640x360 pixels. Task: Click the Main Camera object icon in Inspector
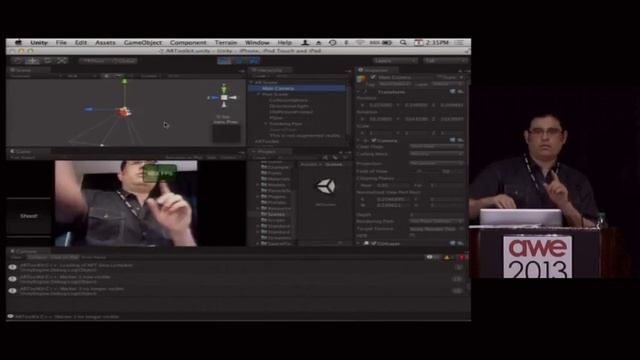(x=361, y=78)
